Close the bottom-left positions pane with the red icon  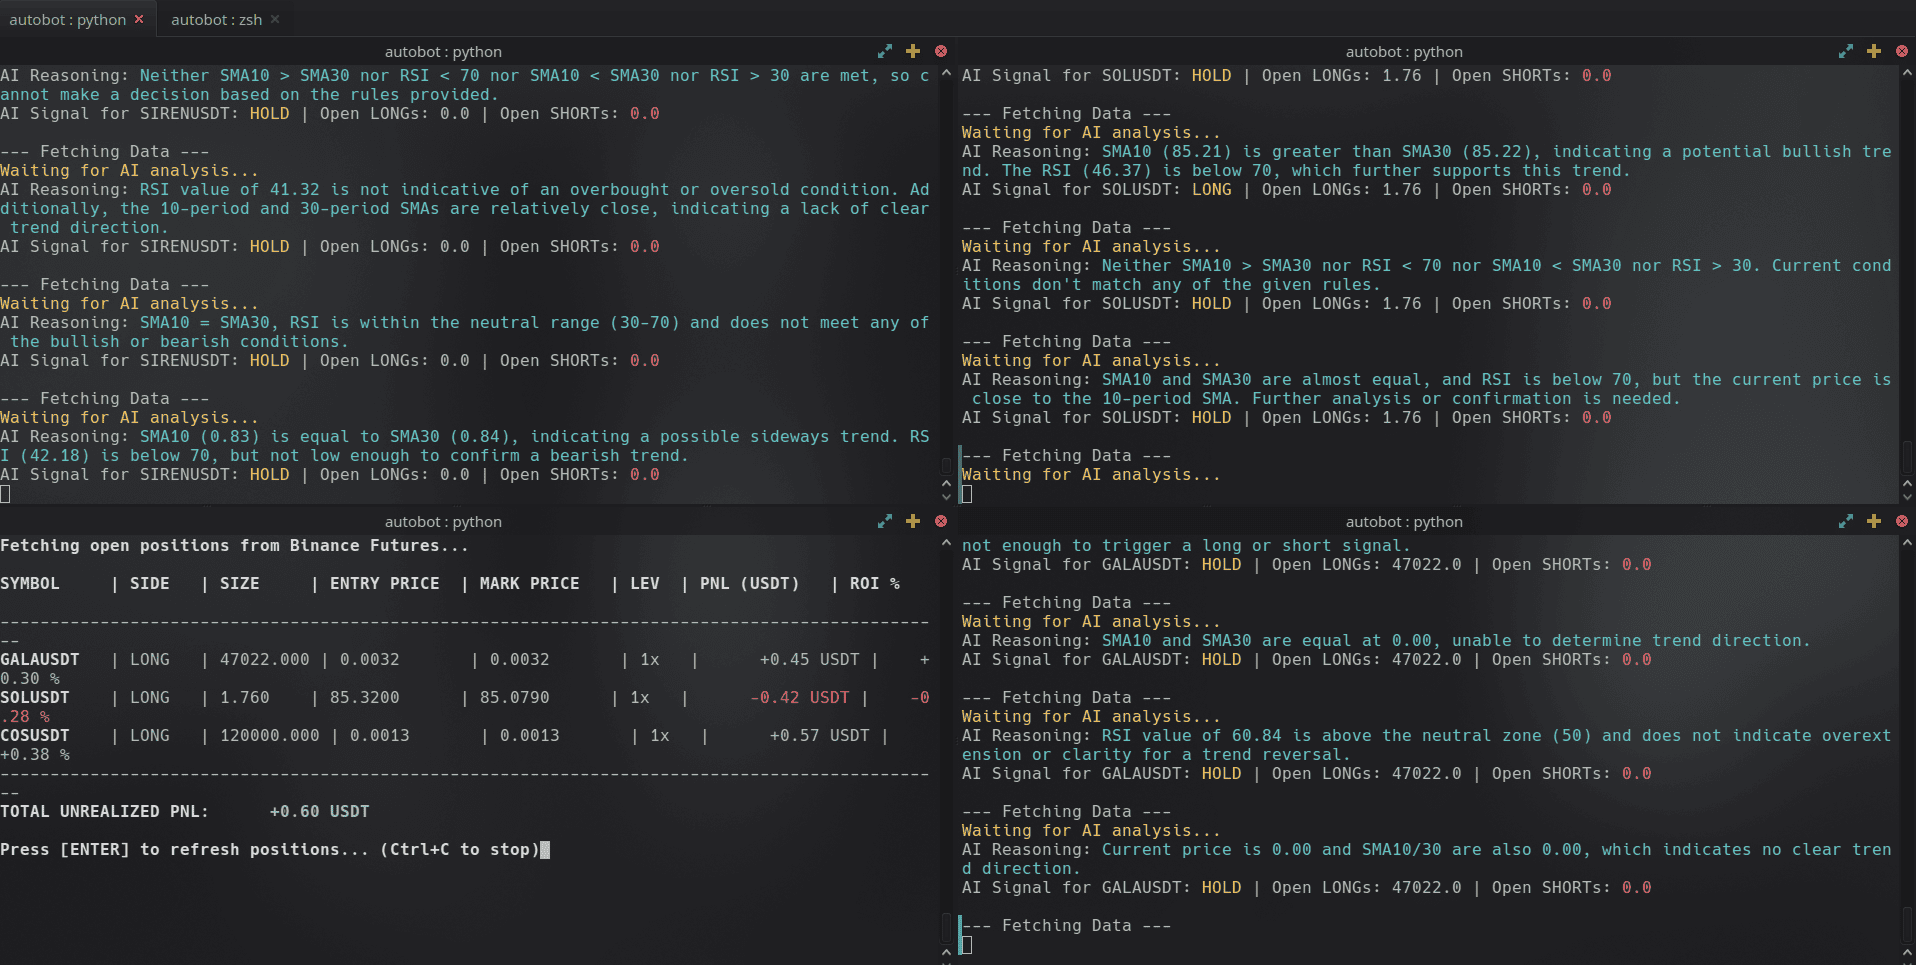click(x=941, y=521)
